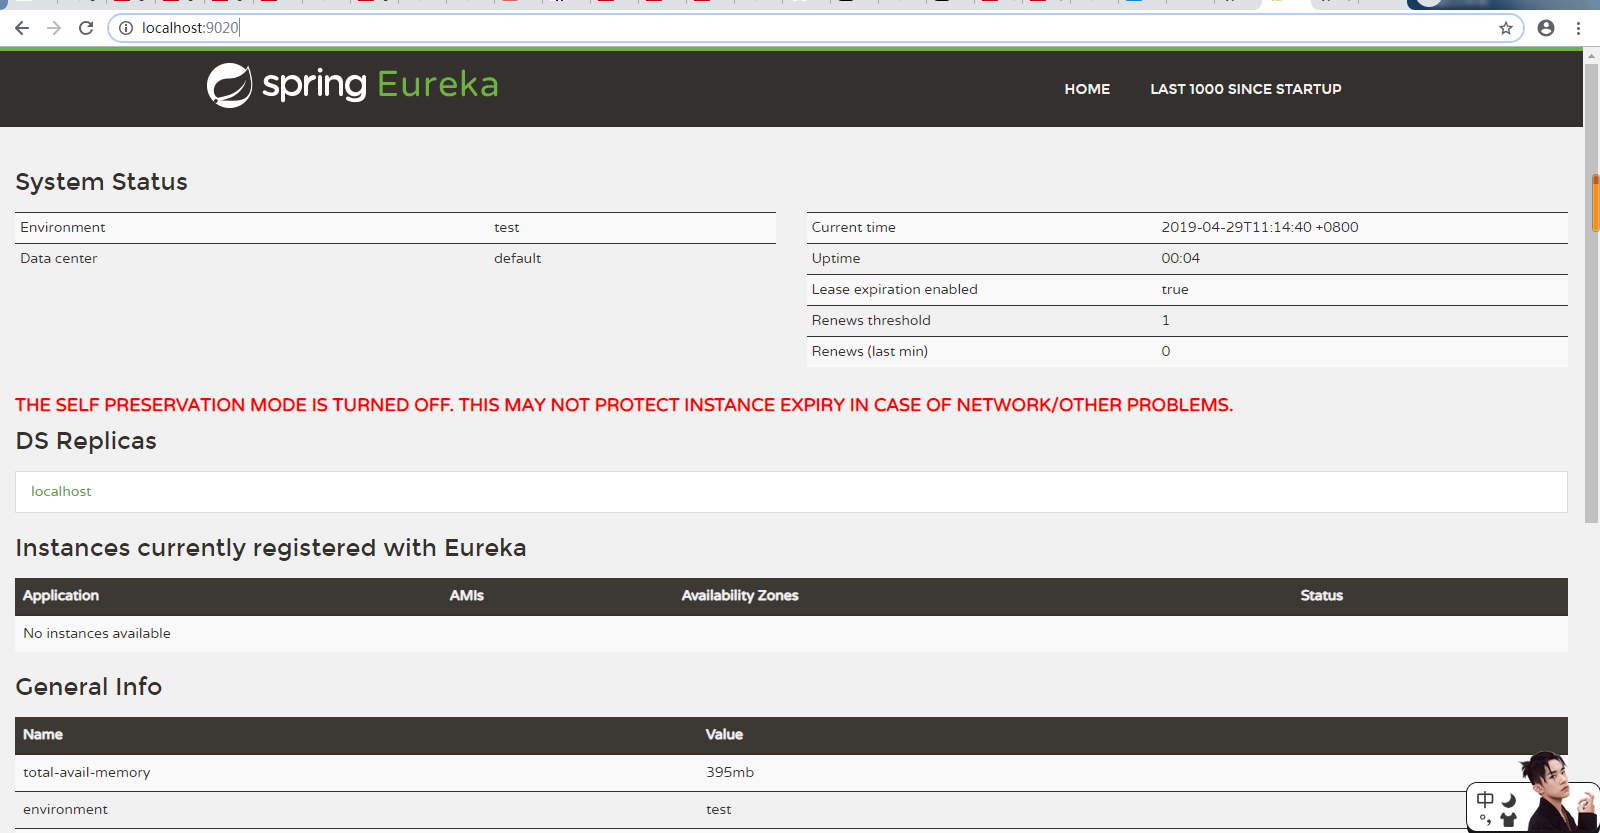
Task: Click the AMIs column header
Action: 466,595
